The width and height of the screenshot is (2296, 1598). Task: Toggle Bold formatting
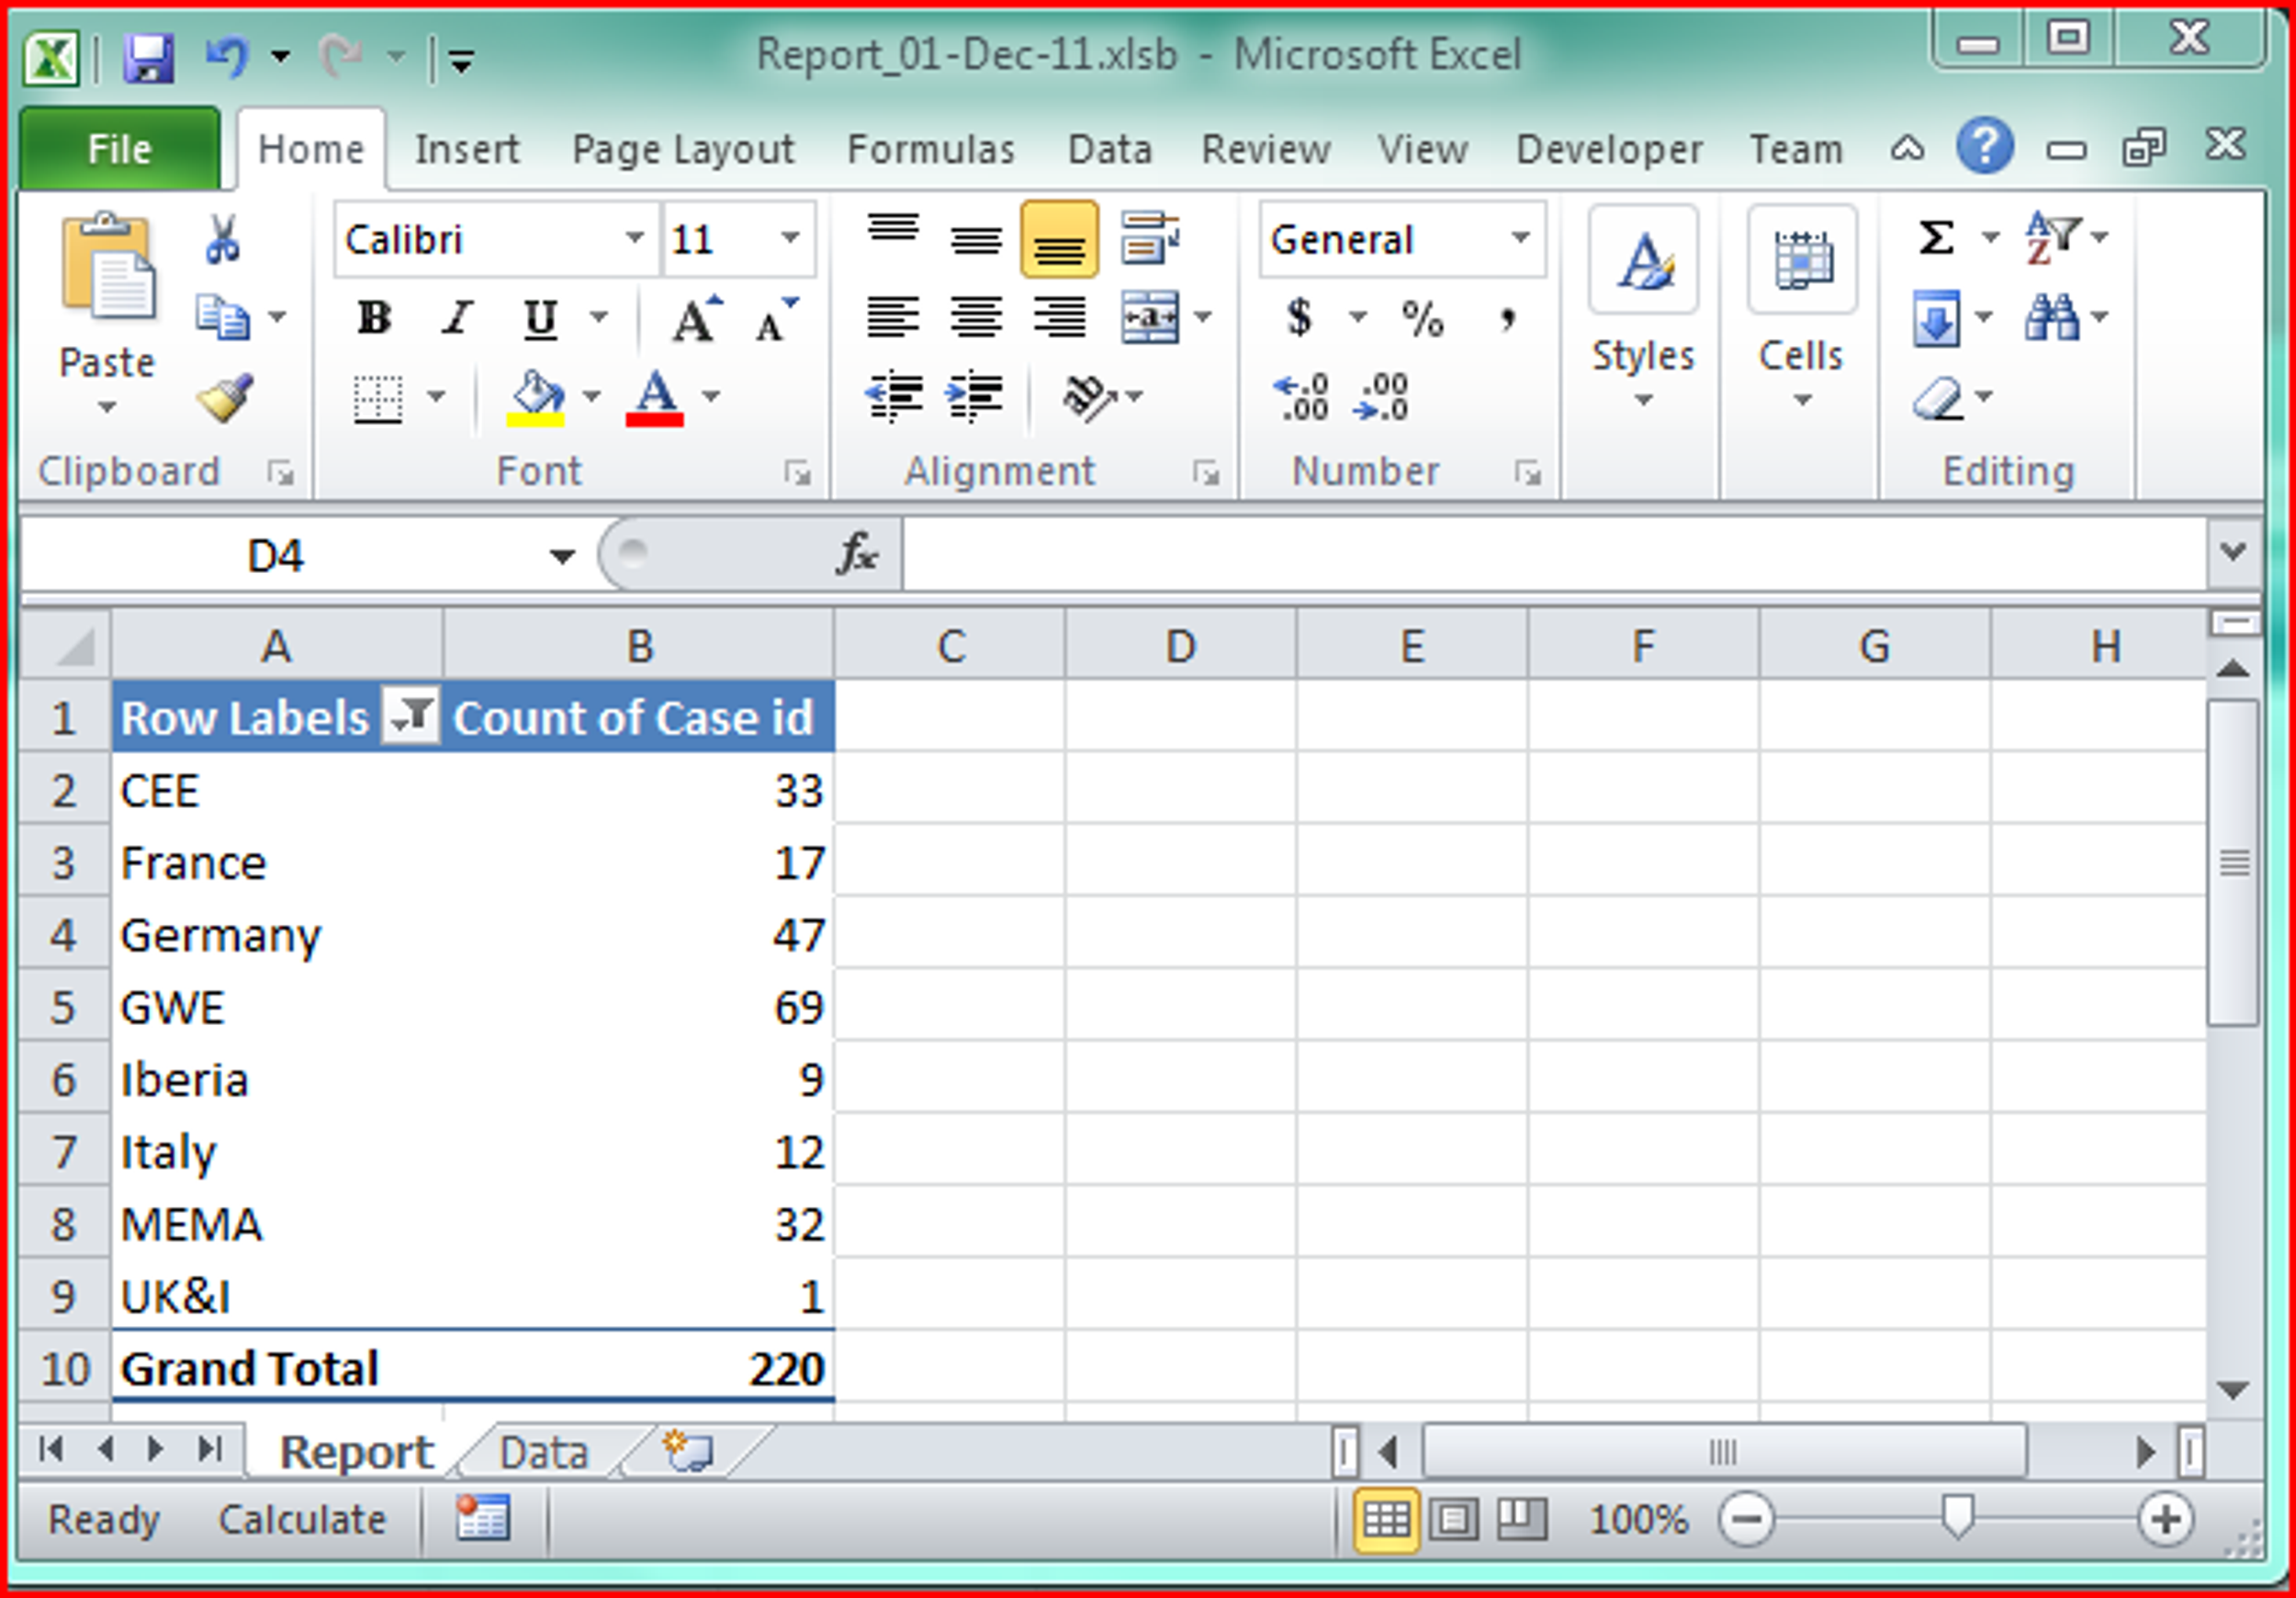coord(374,318)
